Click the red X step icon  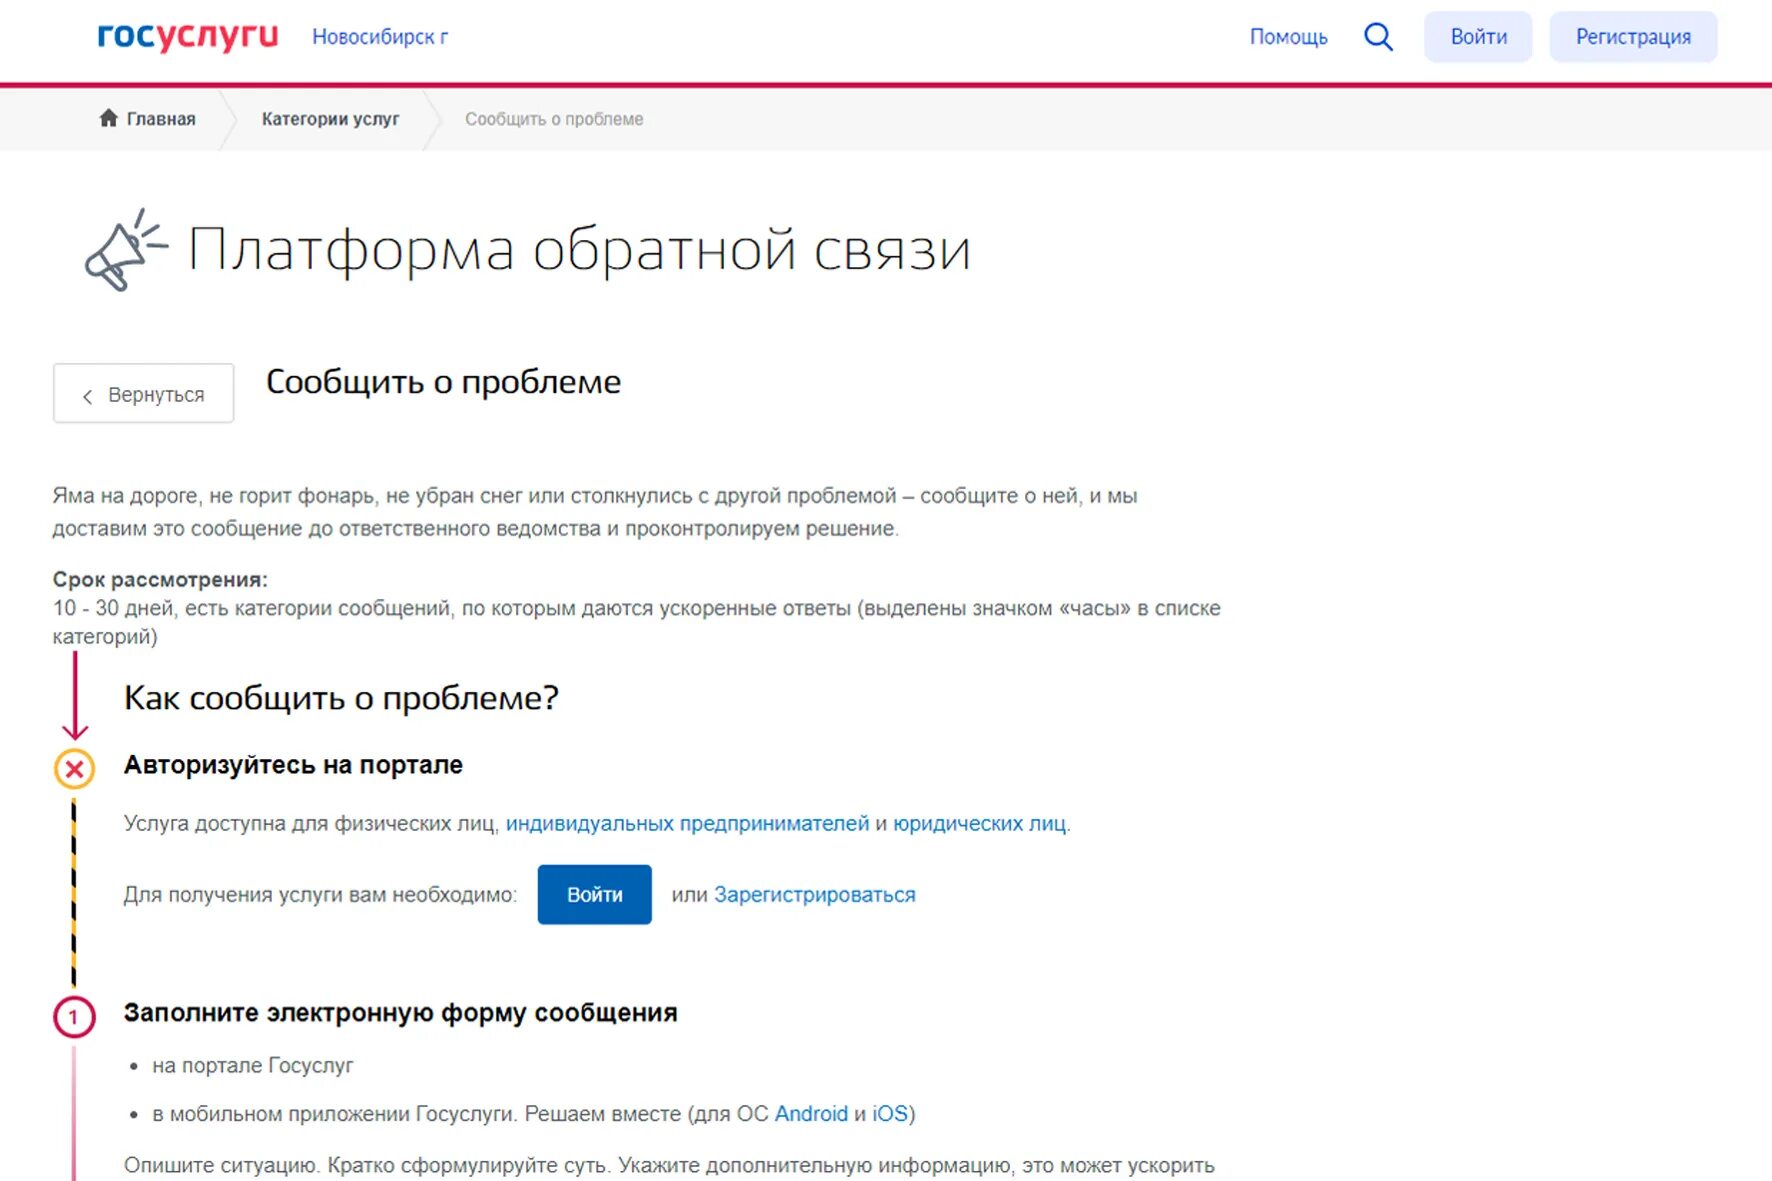tap(74, 769)
